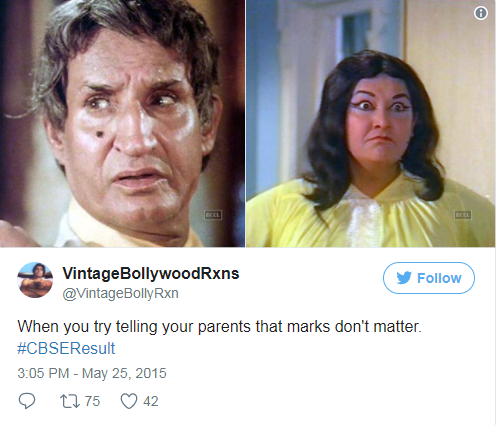
Task: Open the right photo of woman in yellow
Action: tap(371, 123)
